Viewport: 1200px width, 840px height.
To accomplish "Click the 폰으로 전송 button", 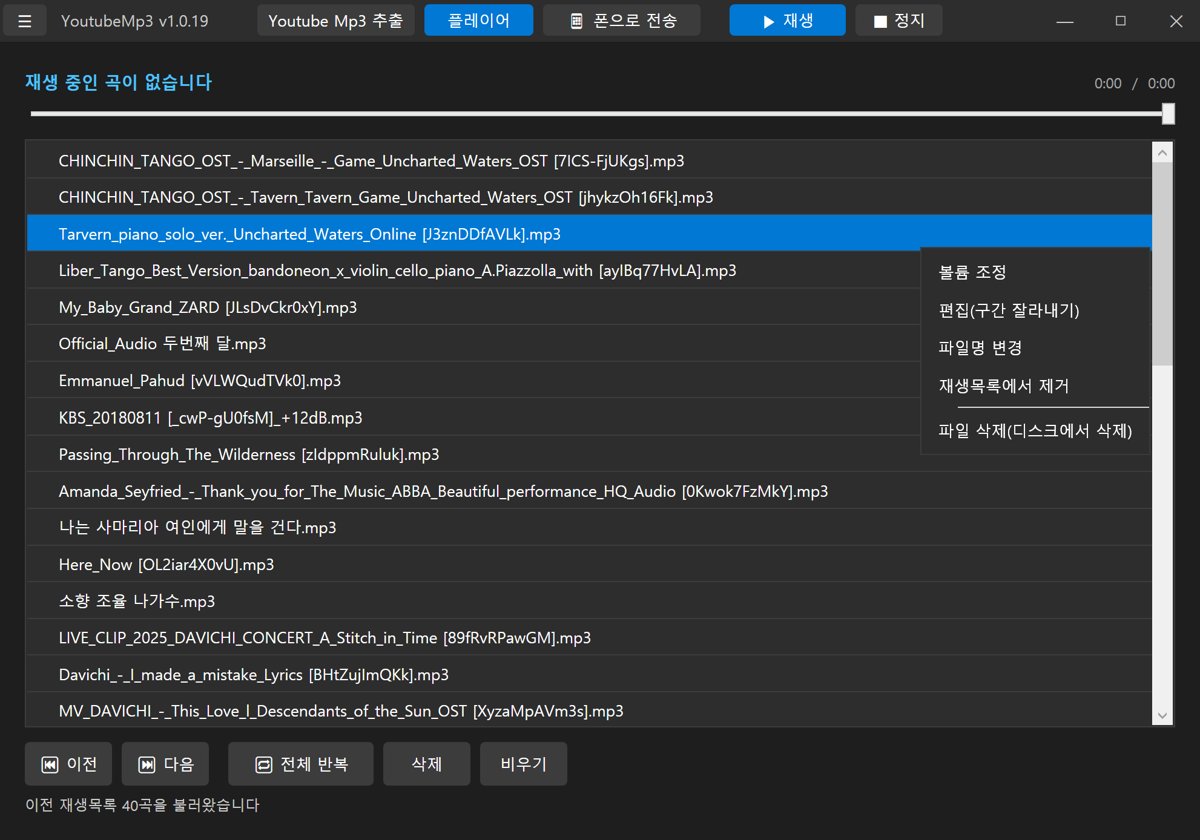I will (622, 20).
